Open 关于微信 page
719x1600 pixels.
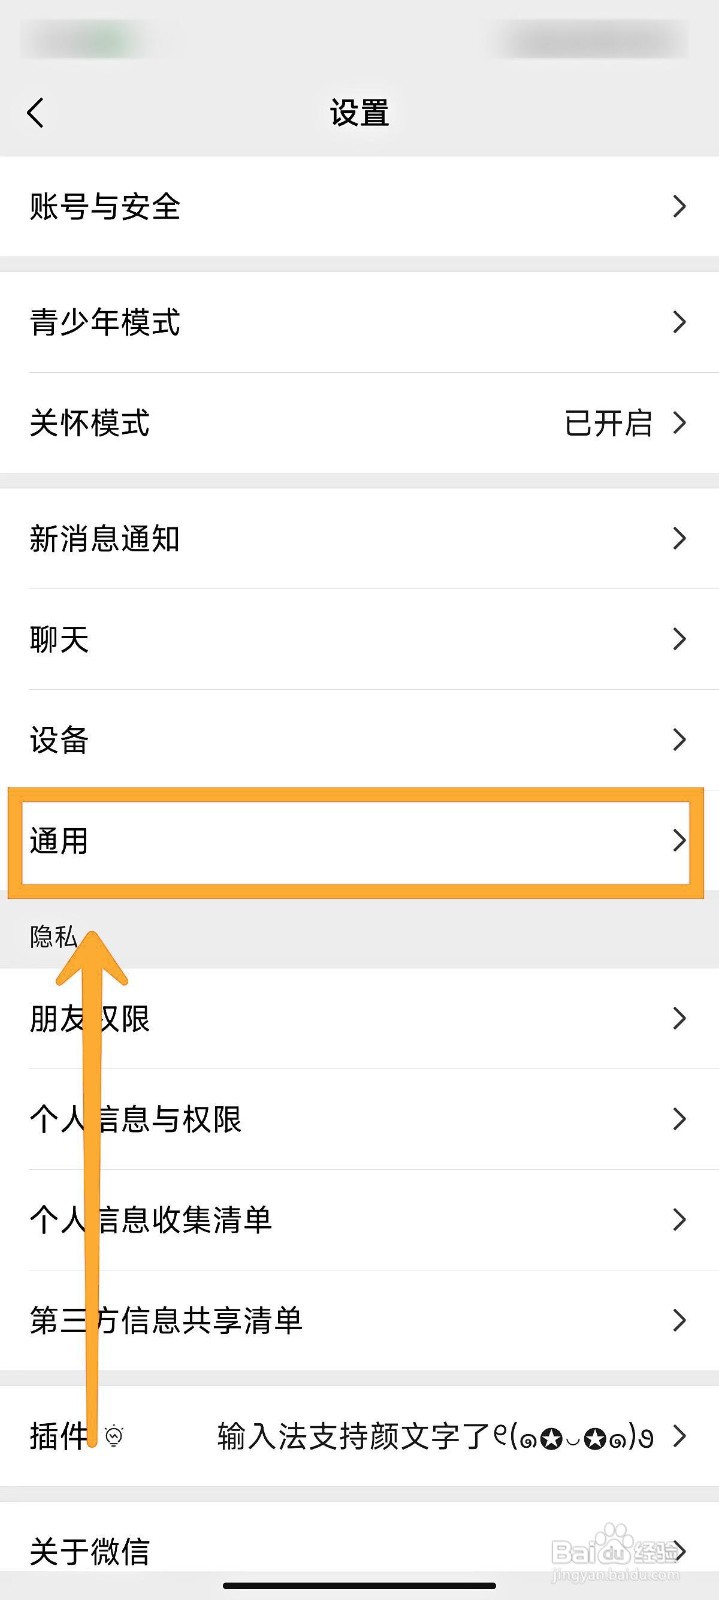pyautogui.click(x=90, y=1551)
